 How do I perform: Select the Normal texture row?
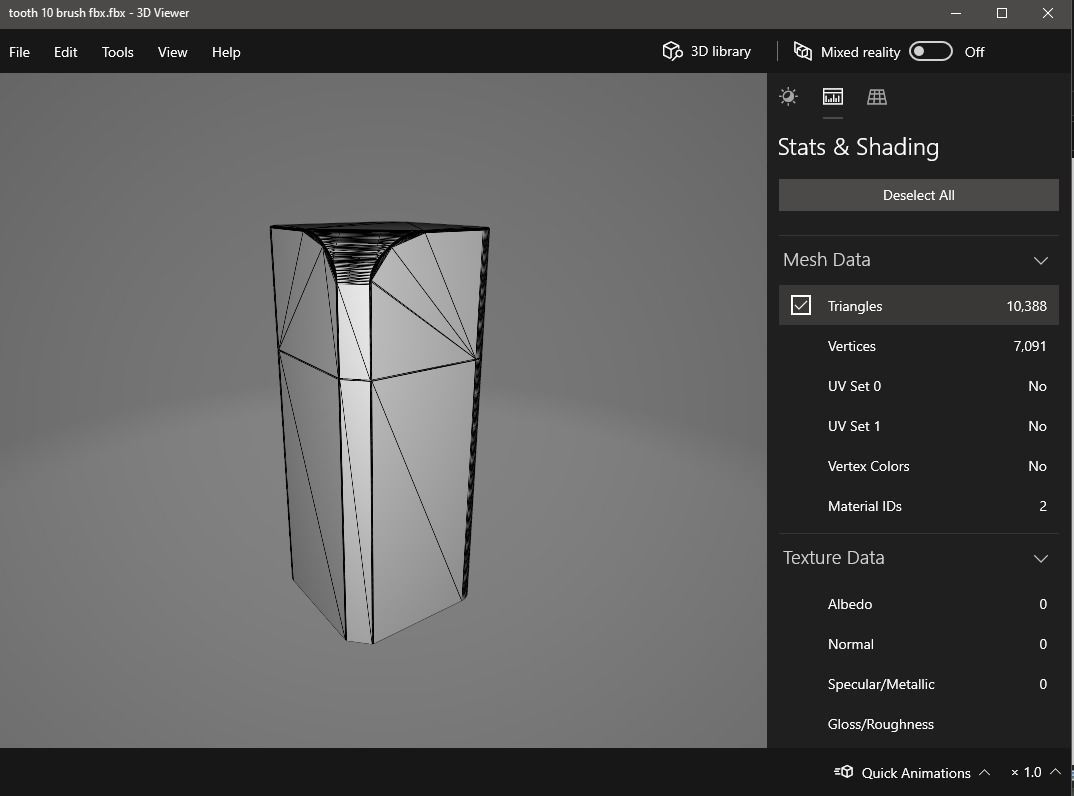(919, 644)
